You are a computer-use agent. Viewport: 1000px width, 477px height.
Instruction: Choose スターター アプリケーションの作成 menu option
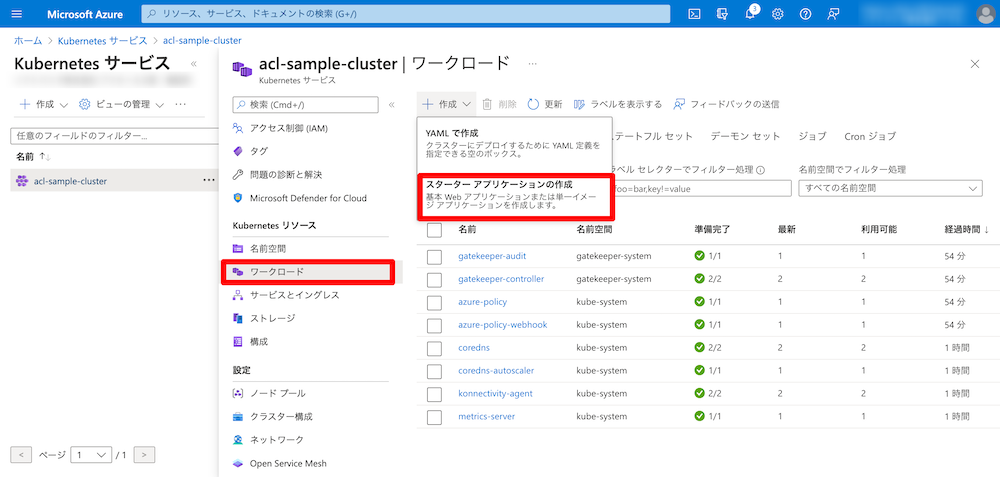coord(514,197)
